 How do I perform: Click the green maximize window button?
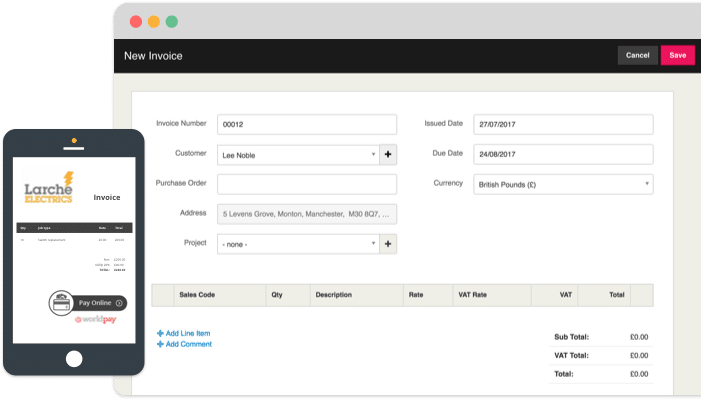(x=172, y=21)
